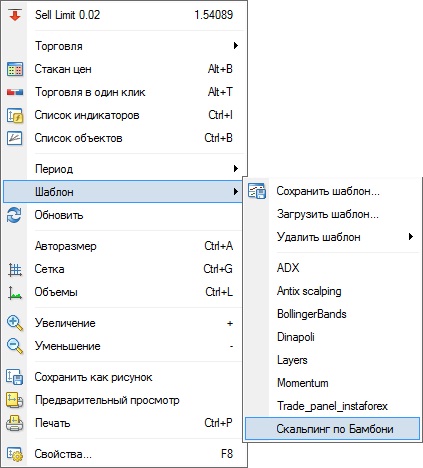Toggle Авторазмер auto-scale option
Image resolution: width=423 pixels, height=468 pixels.
(122, 246)
